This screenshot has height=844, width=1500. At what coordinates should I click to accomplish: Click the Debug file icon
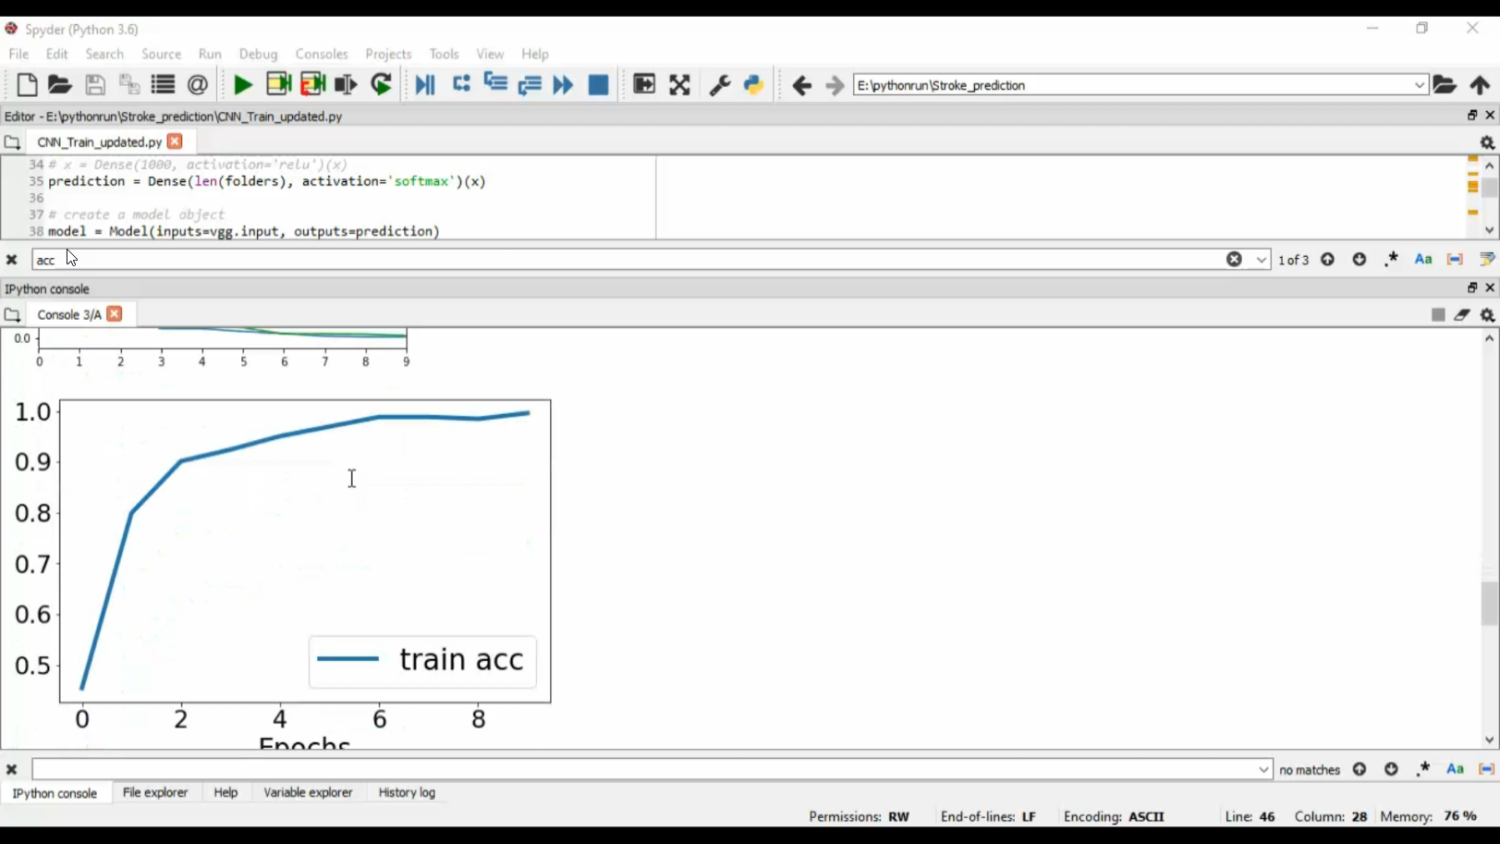425,85
